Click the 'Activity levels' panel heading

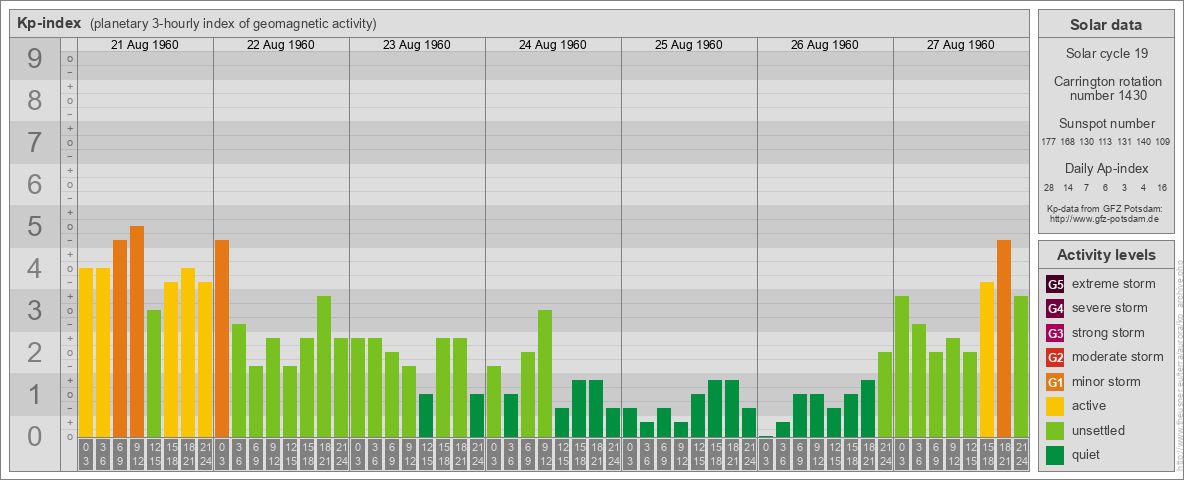[1106, 255]
